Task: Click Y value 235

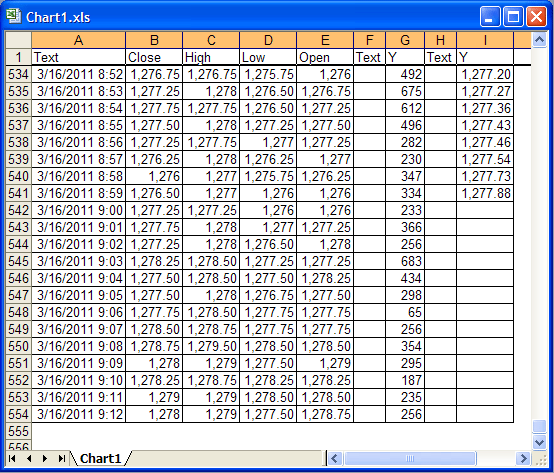Action: 405,397
